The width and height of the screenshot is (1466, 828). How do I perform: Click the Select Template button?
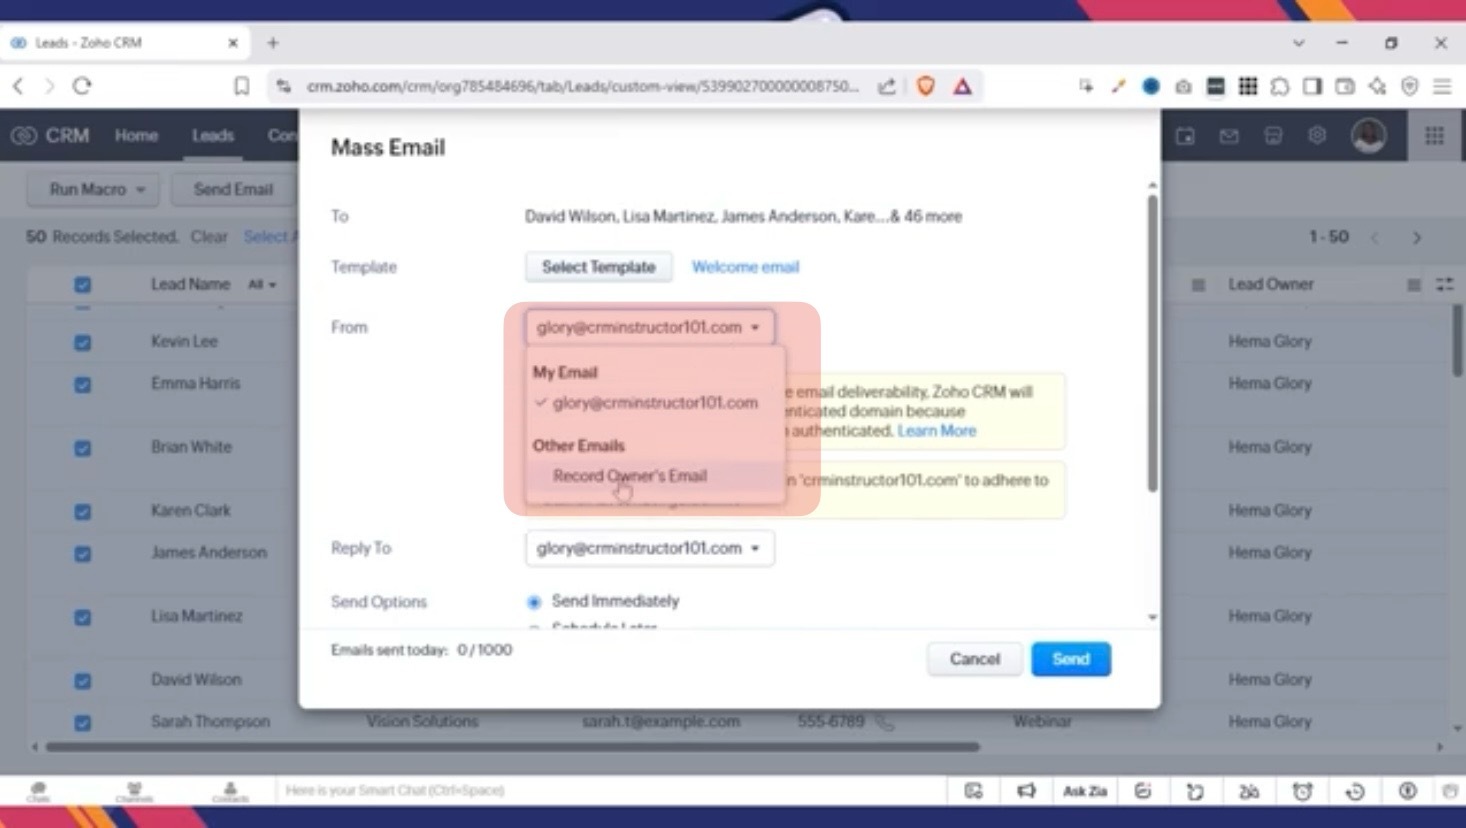tap(598, 267)
